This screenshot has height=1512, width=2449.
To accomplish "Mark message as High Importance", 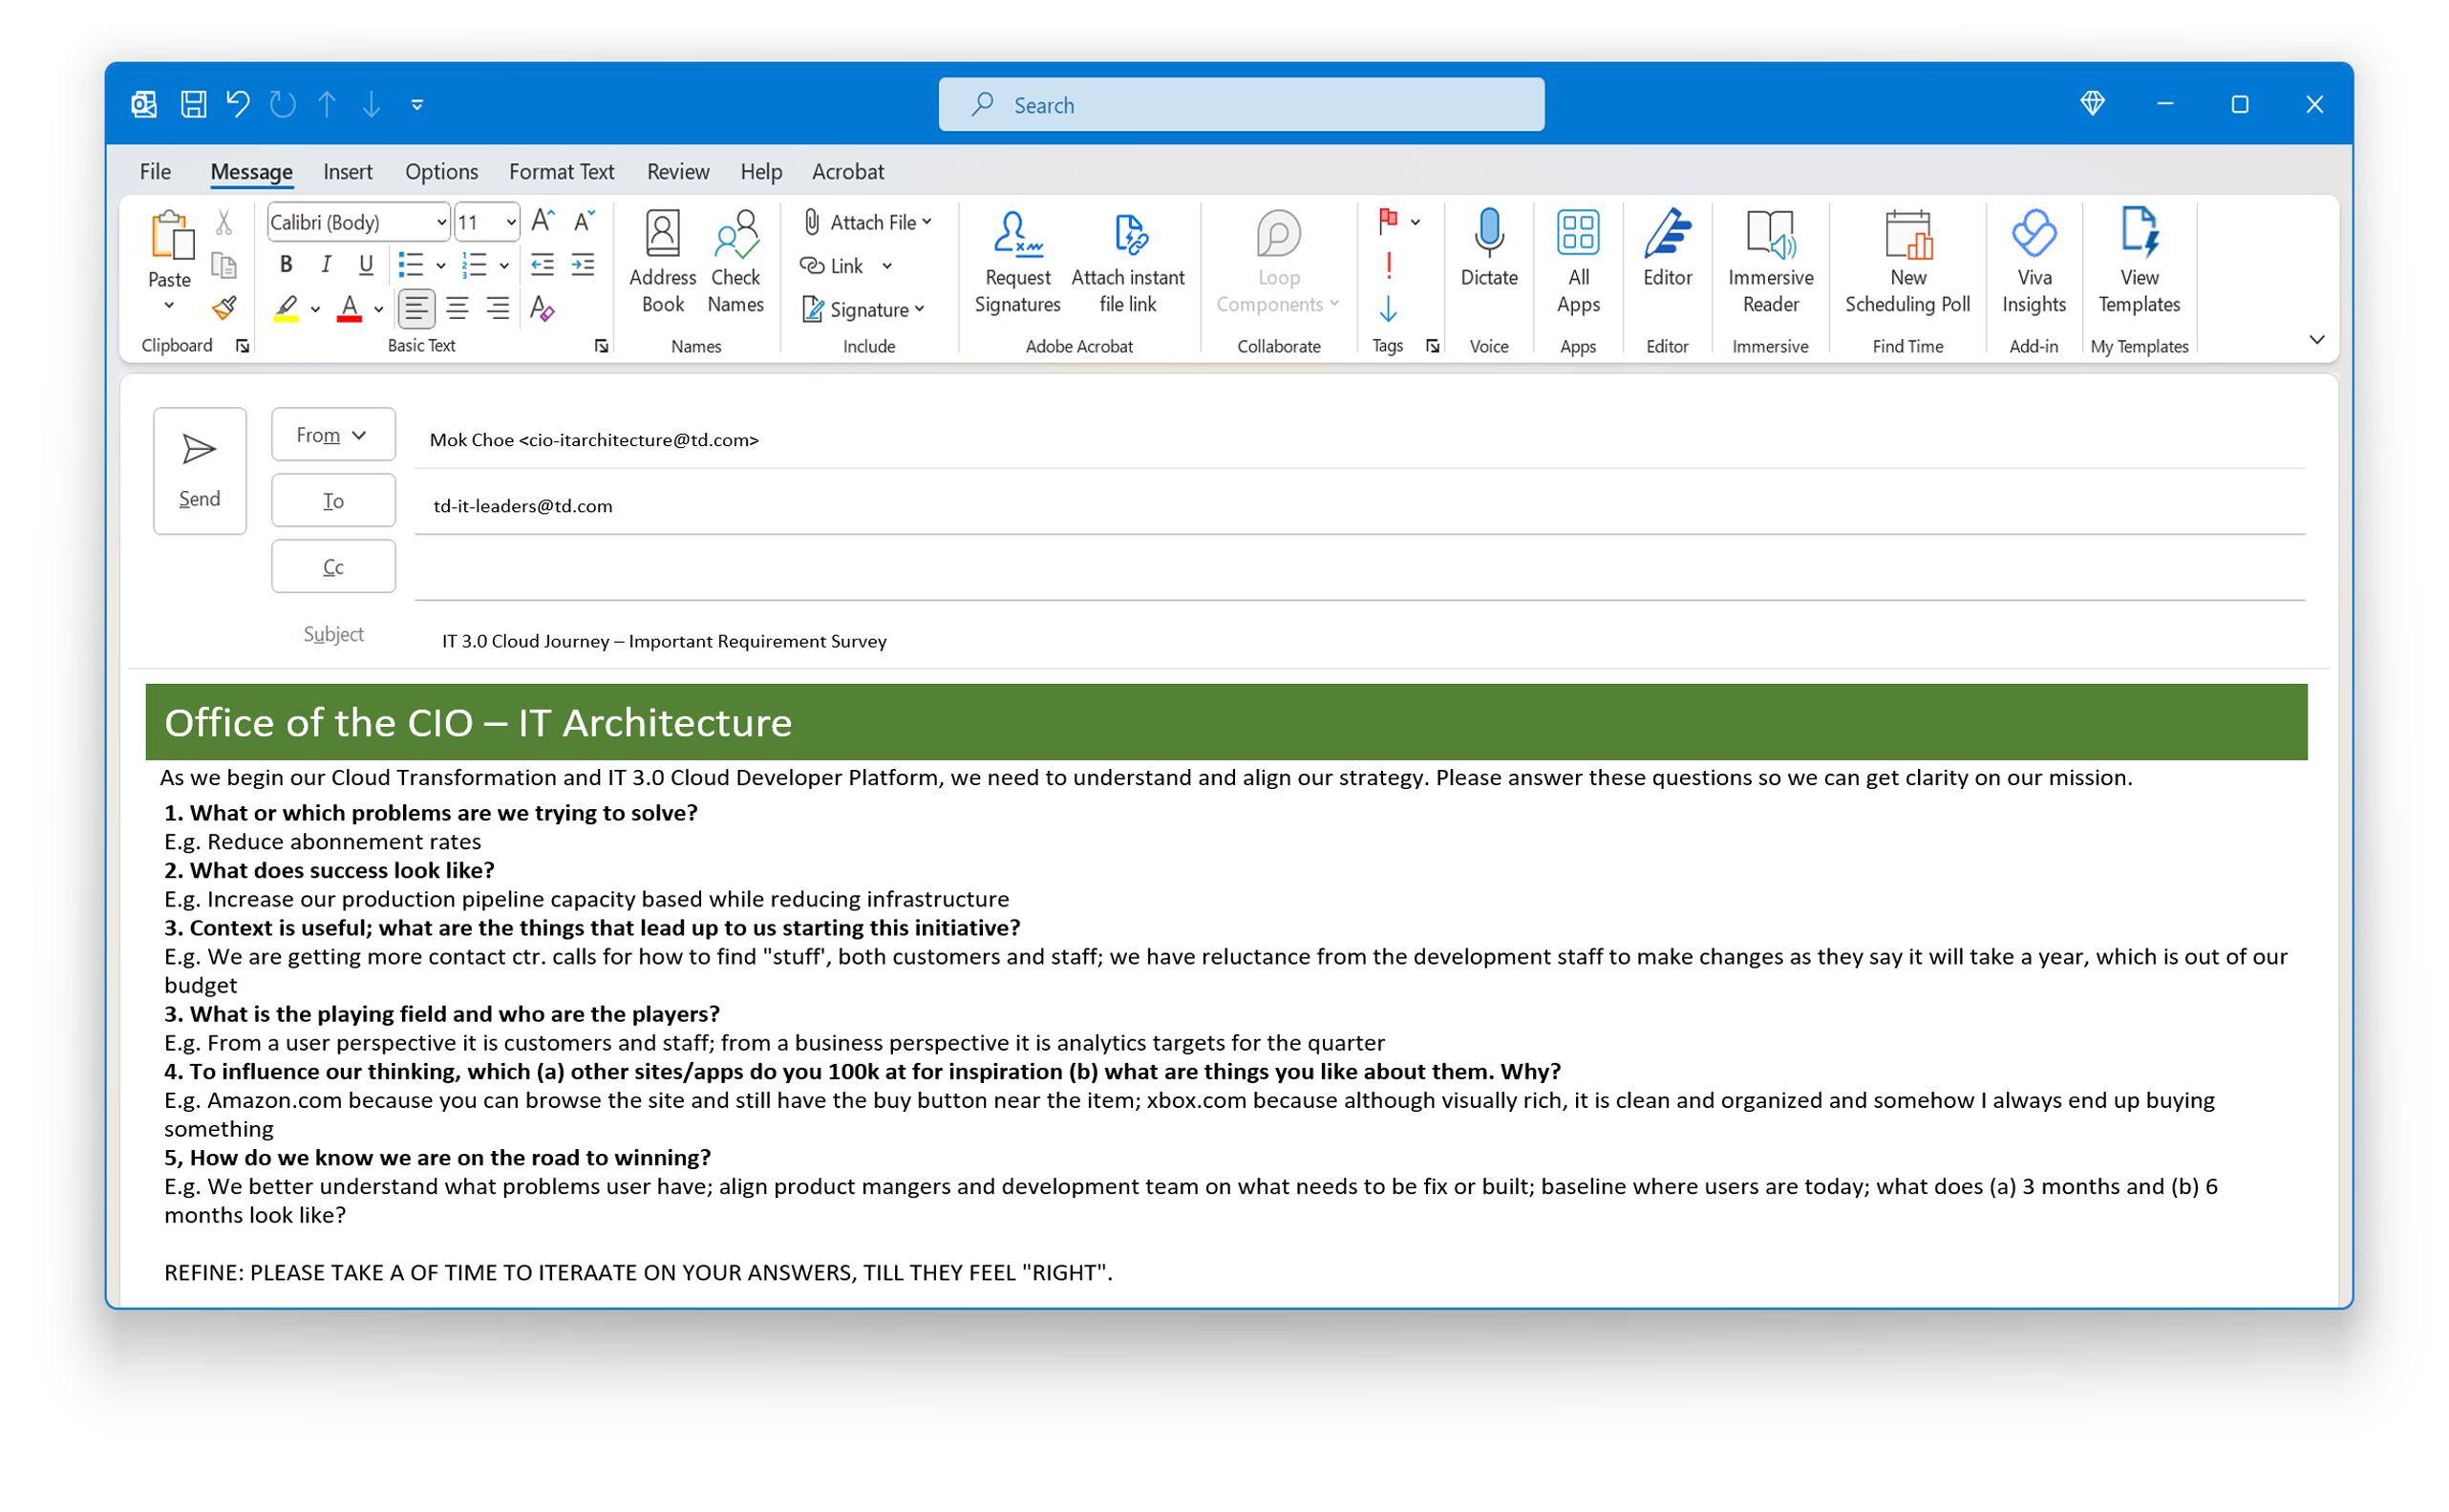I will click(x=1388, y=266).
